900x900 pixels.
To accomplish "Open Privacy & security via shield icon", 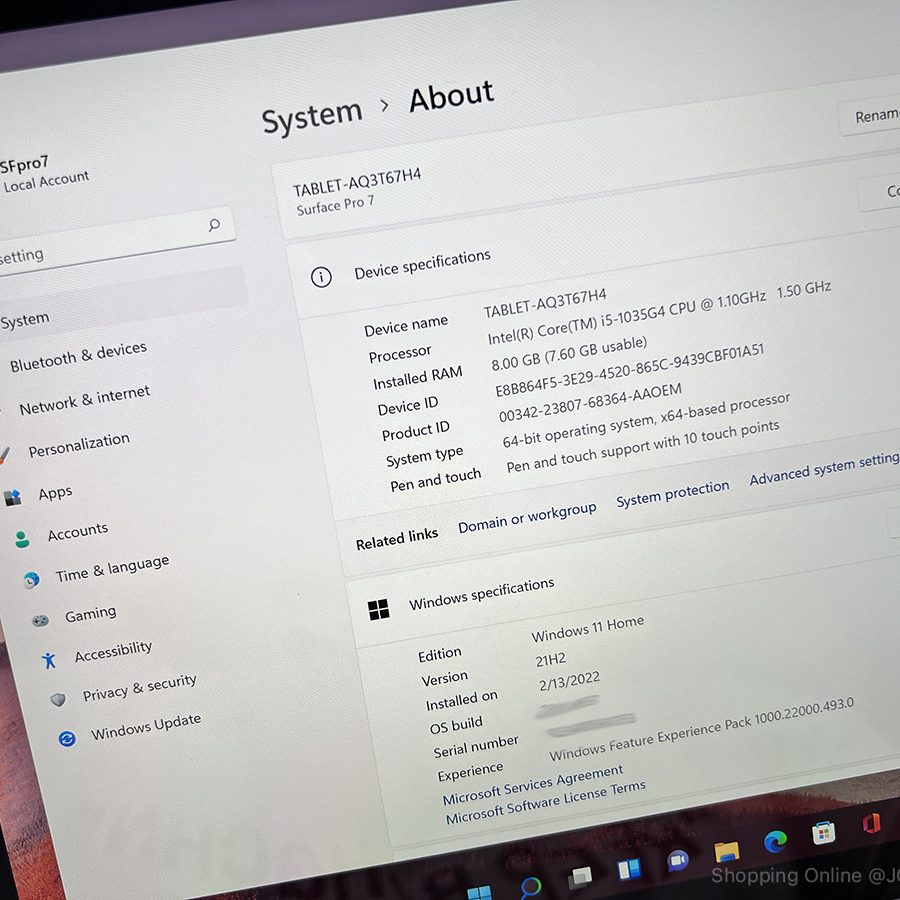I will click(x=58, y=699).
